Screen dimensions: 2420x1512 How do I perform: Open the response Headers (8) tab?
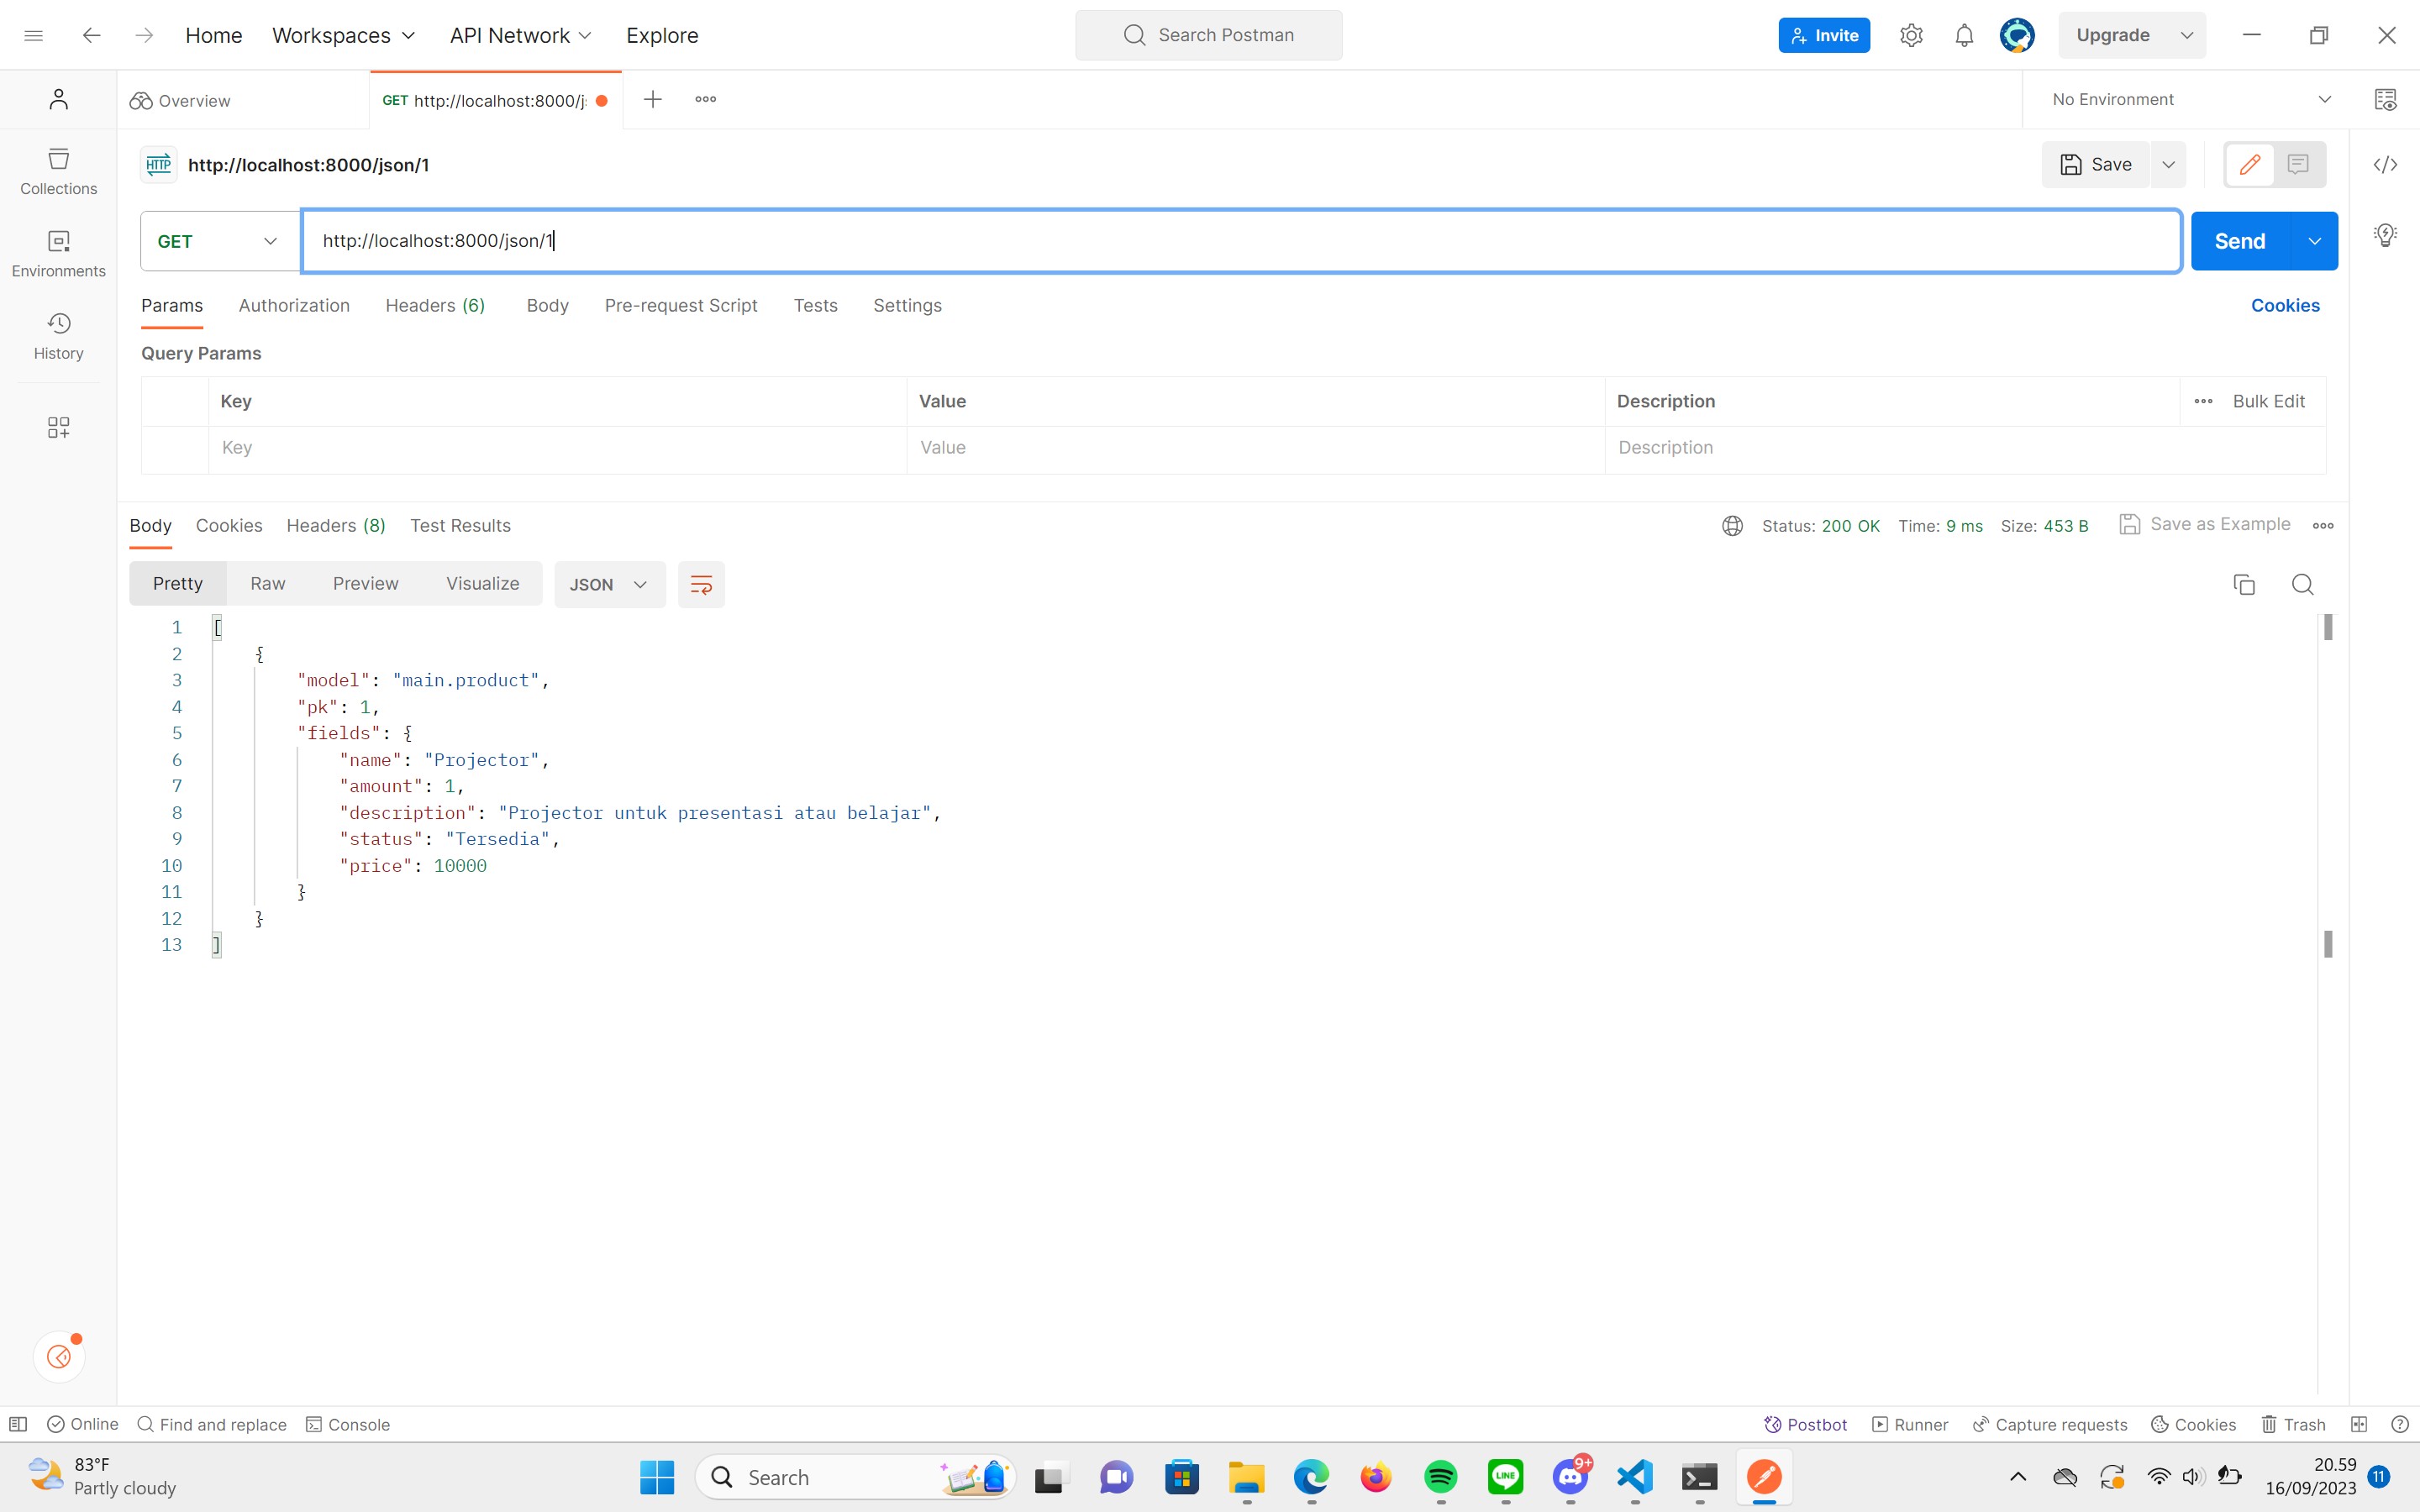tap(335, 525)
